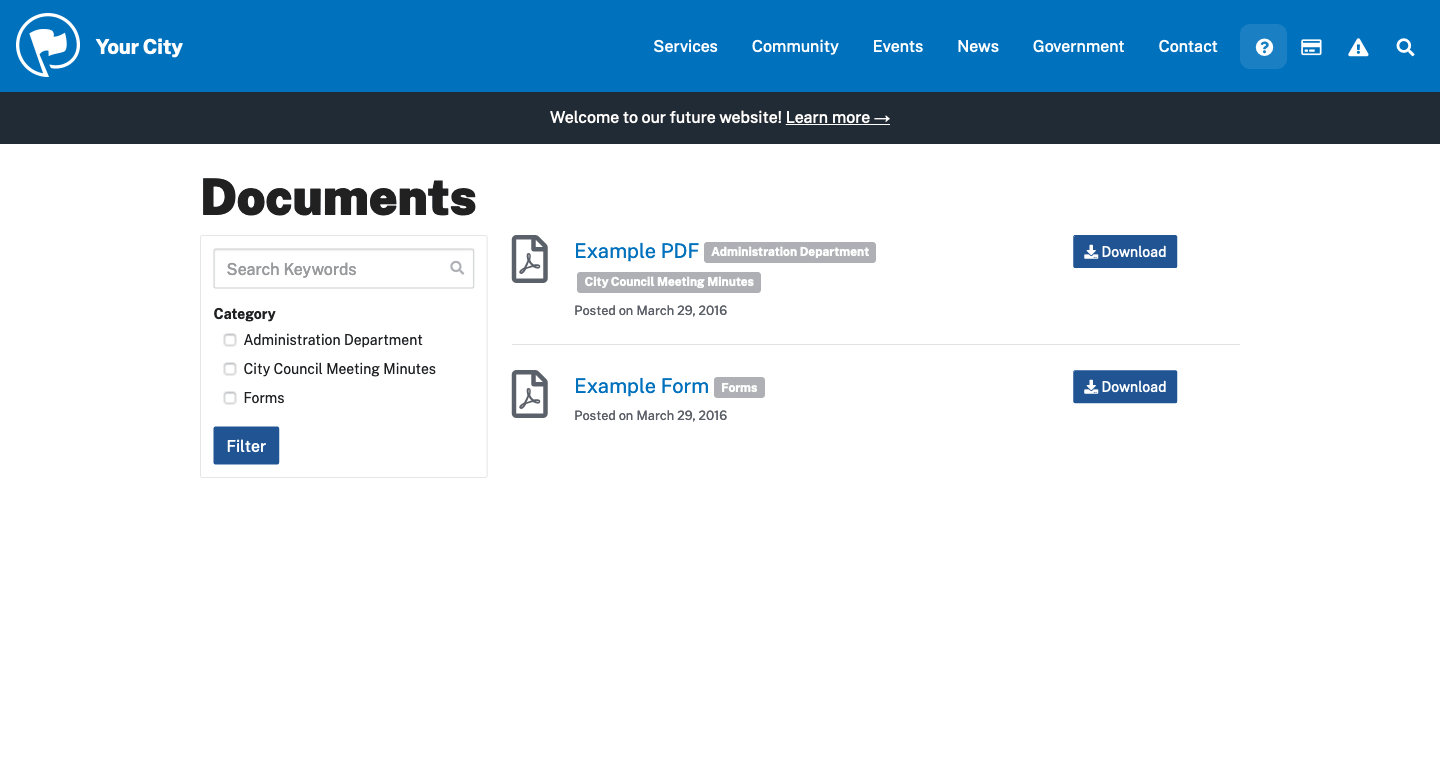Viewport: 1440px width, 775px height.
Task: Click the Category filter label
Action: tap(244, 314)
